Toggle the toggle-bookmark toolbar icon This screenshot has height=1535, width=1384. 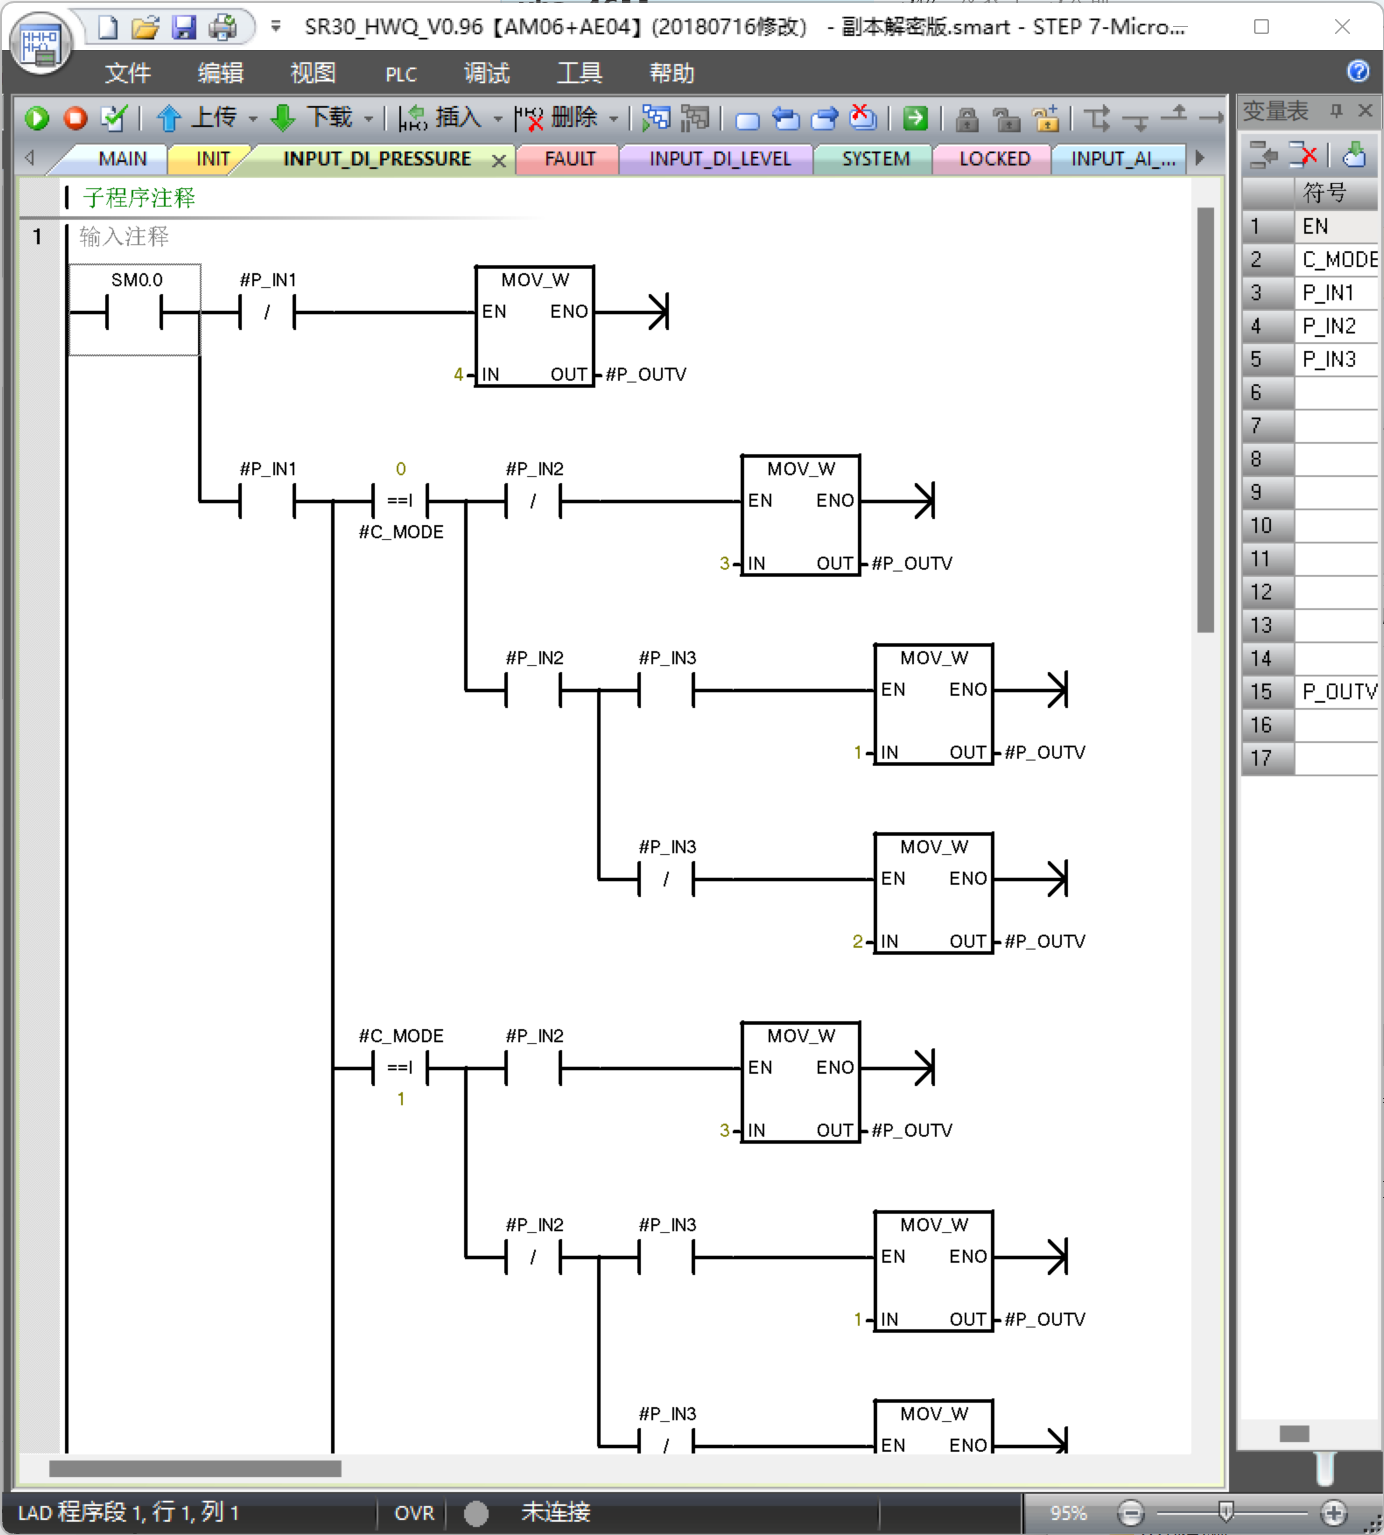click(x=747, y=120)
